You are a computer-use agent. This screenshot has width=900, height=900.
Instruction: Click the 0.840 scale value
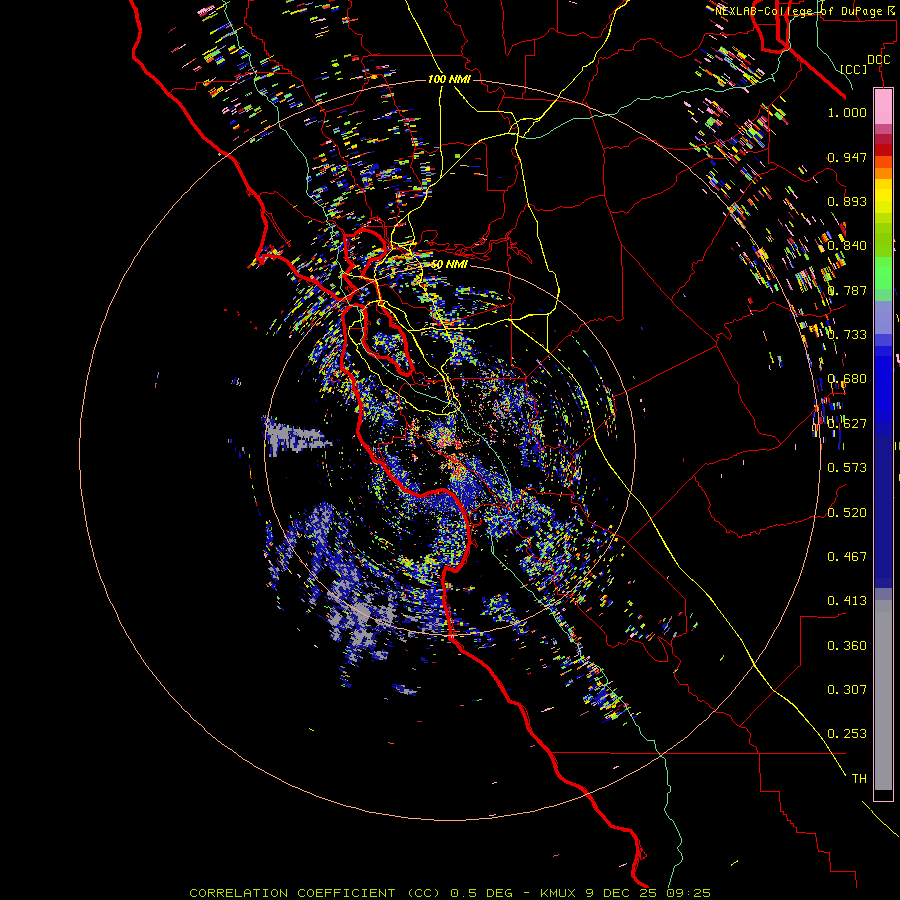click(847, 246)
